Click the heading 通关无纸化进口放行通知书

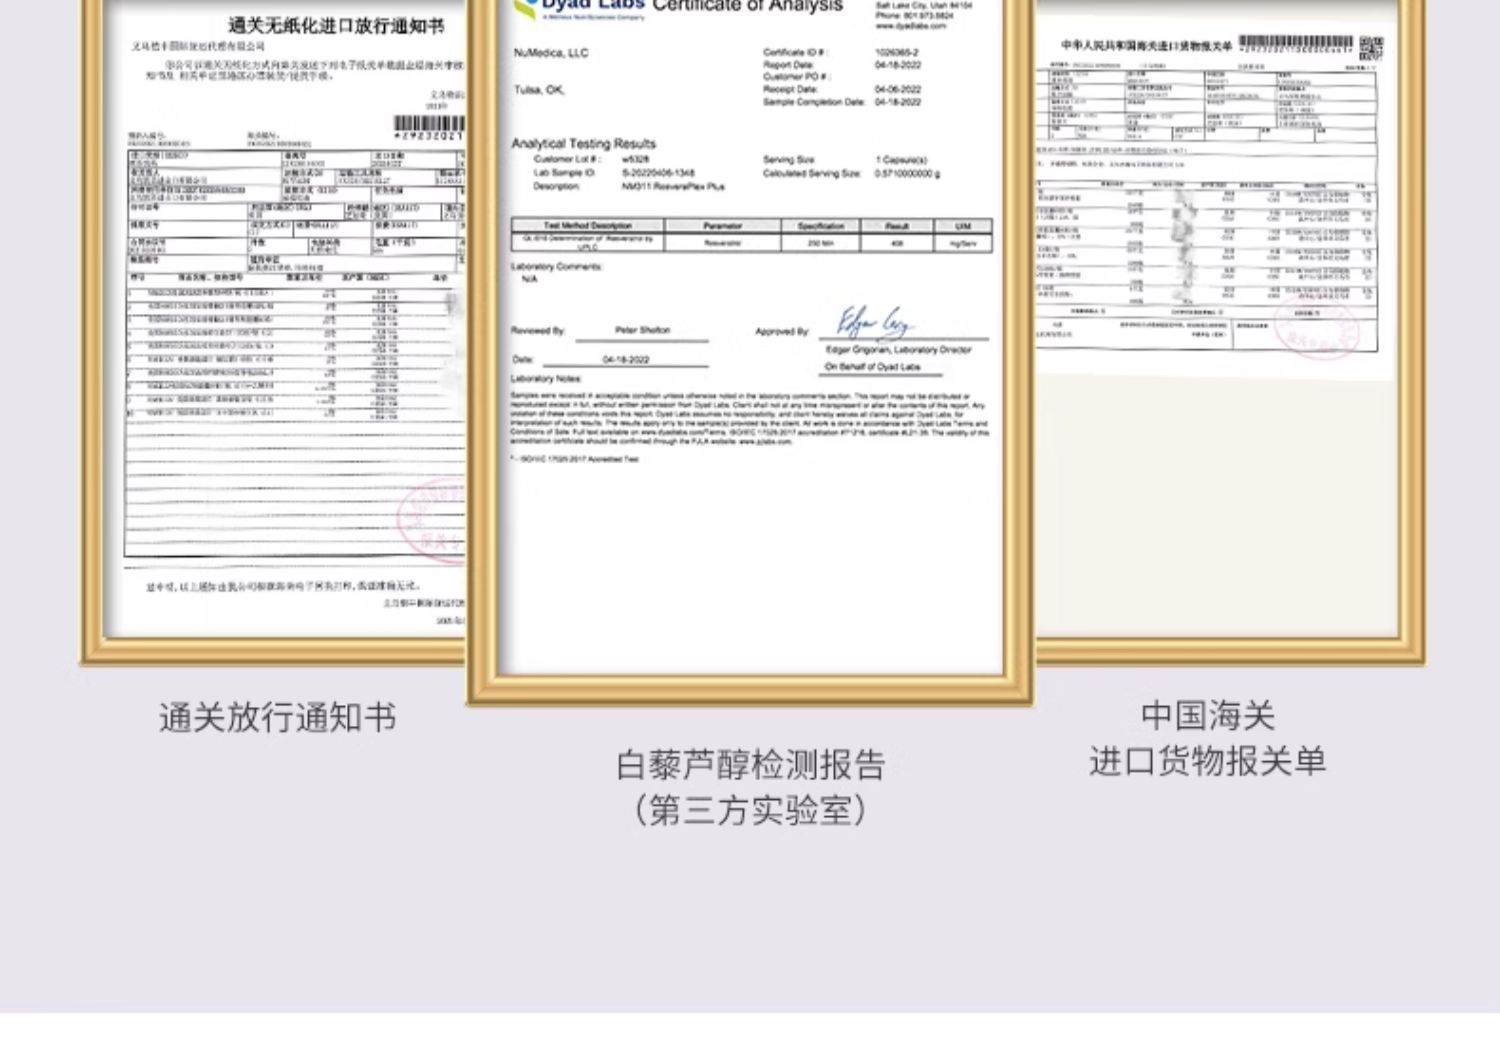point(336,25)
